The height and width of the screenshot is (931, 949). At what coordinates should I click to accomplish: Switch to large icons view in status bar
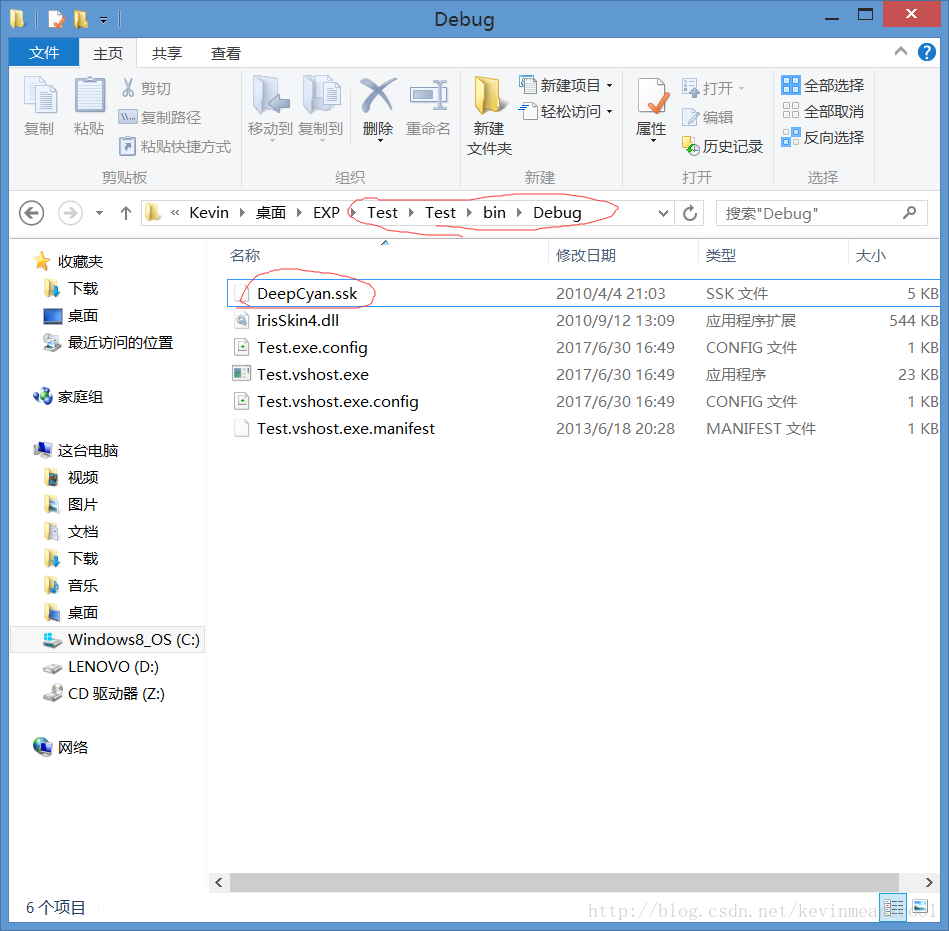click(920, 907)
